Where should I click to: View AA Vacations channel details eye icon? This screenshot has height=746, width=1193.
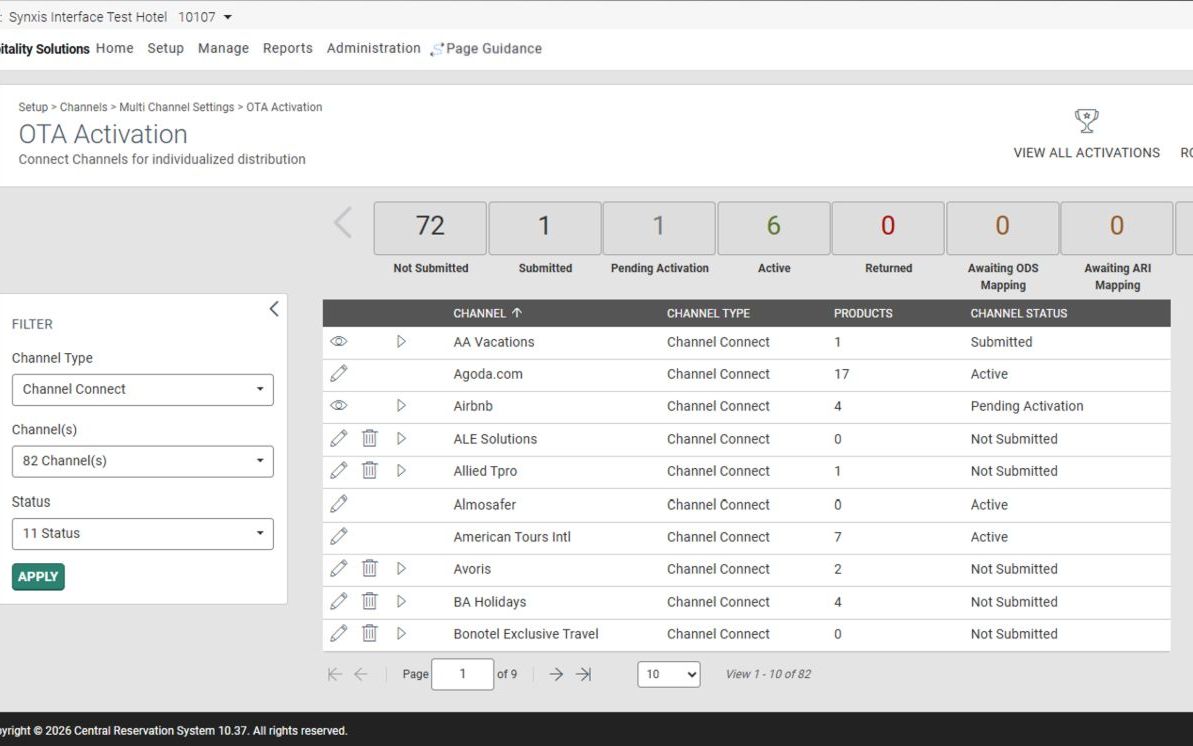pos(339,342)
